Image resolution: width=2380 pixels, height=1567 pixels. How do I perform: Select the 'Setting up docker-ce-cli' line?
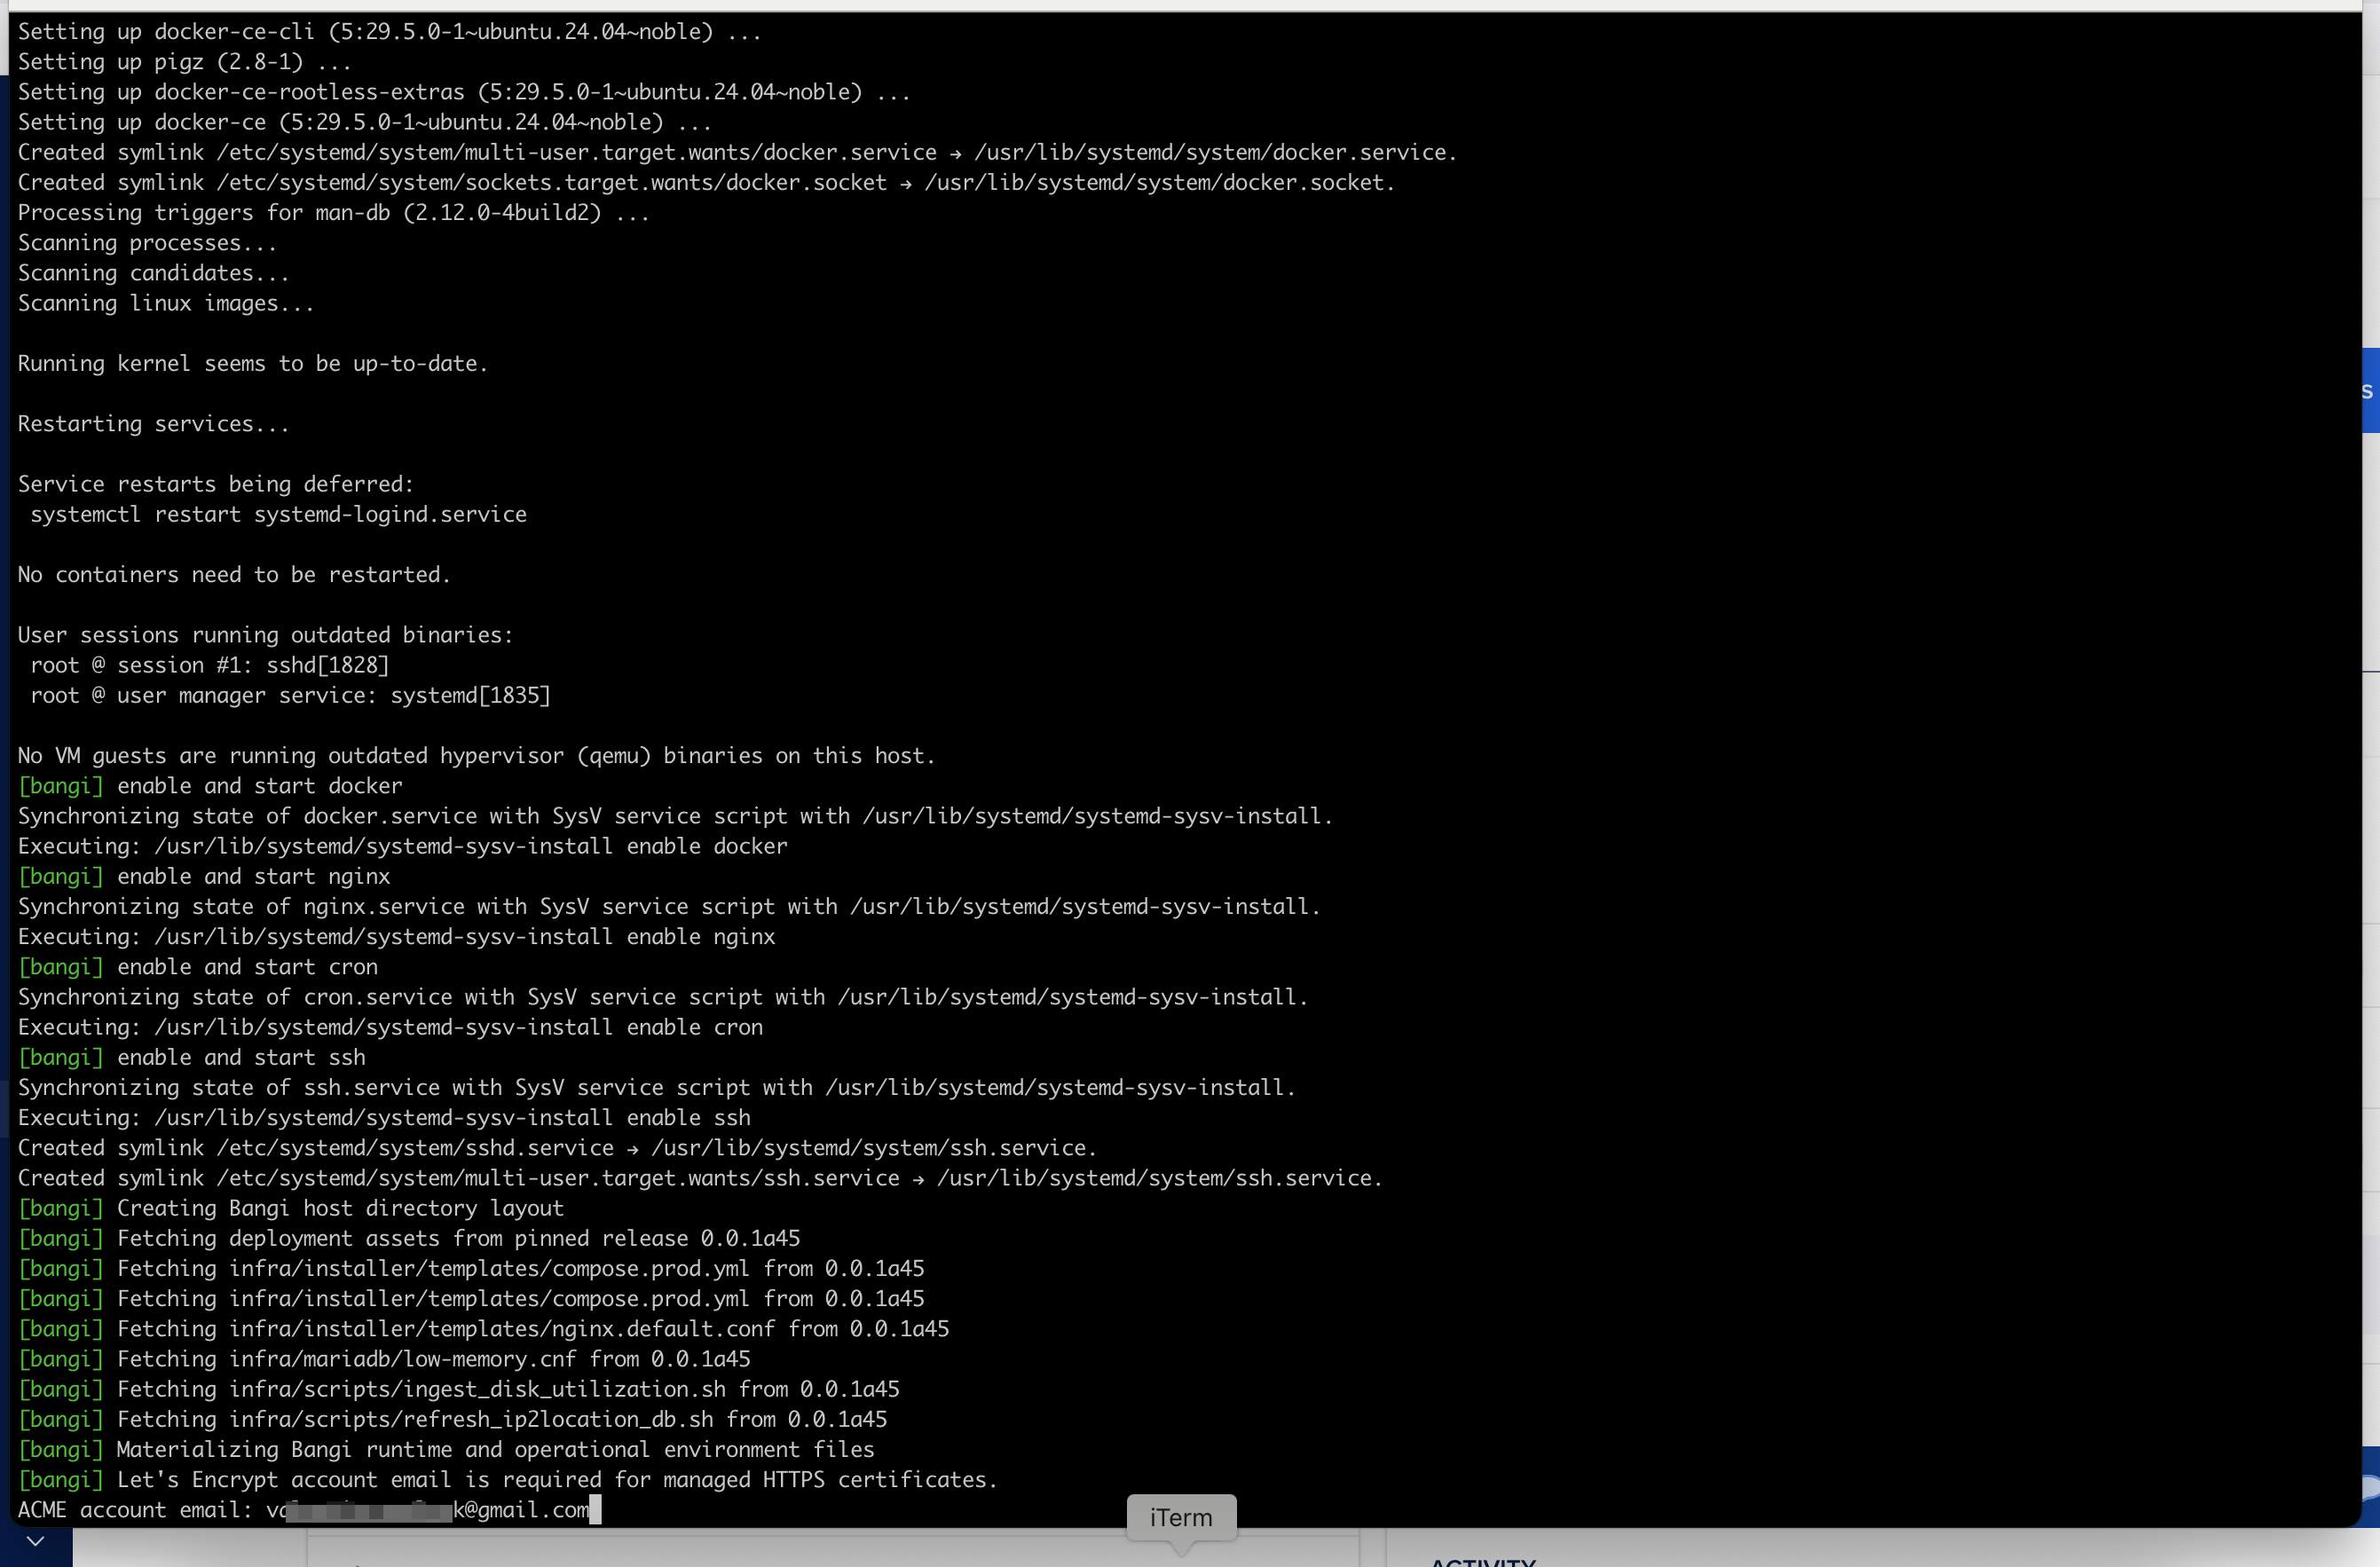[389, 32]
